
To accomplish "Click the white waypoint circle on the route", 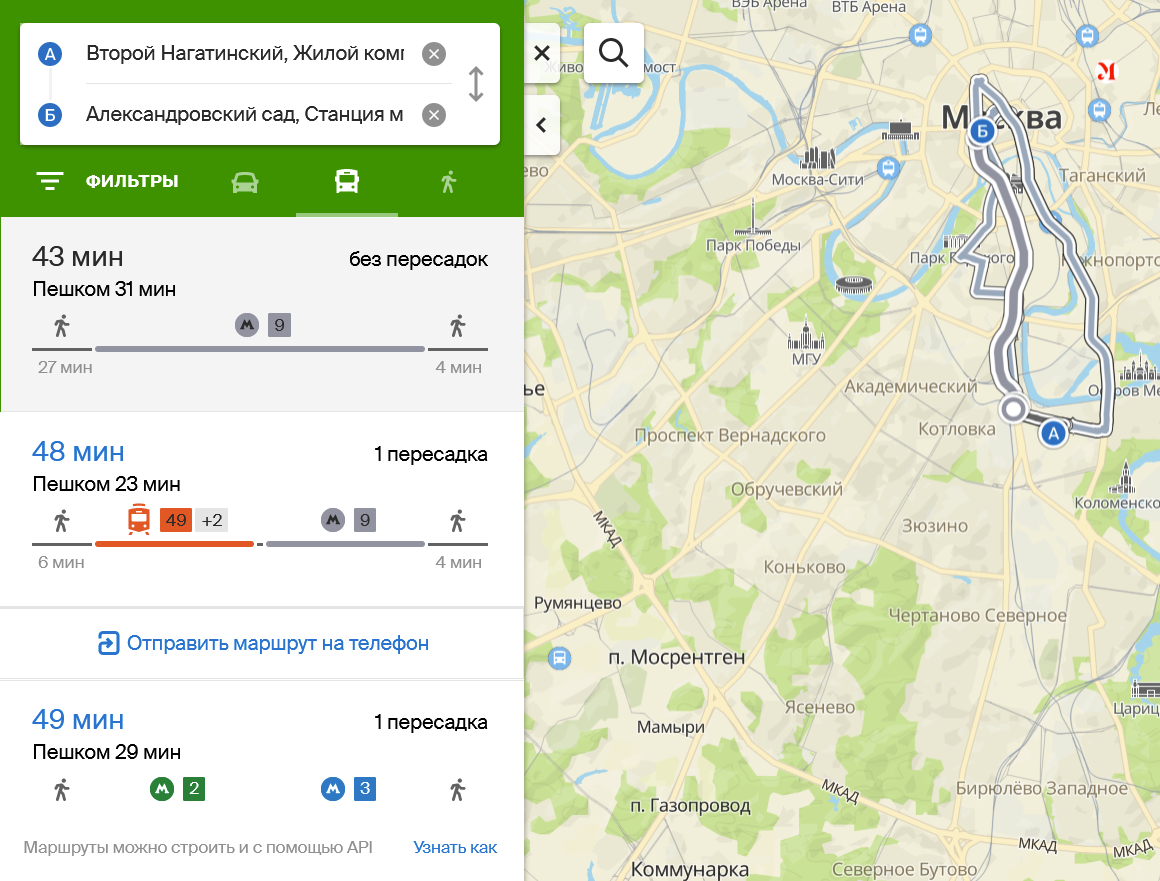I will (1014, 408).
